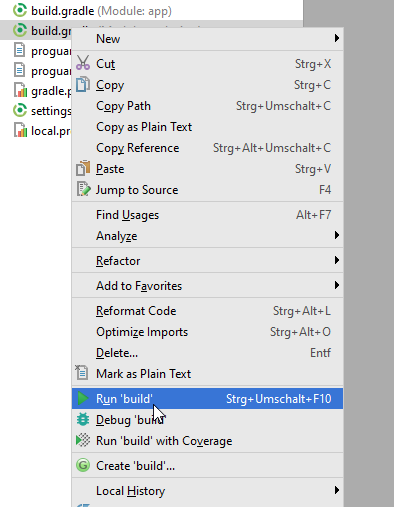Viewport: 394px width, 507px height.
Task: Click the Mark as Plain Text icon
Action: 82,373
